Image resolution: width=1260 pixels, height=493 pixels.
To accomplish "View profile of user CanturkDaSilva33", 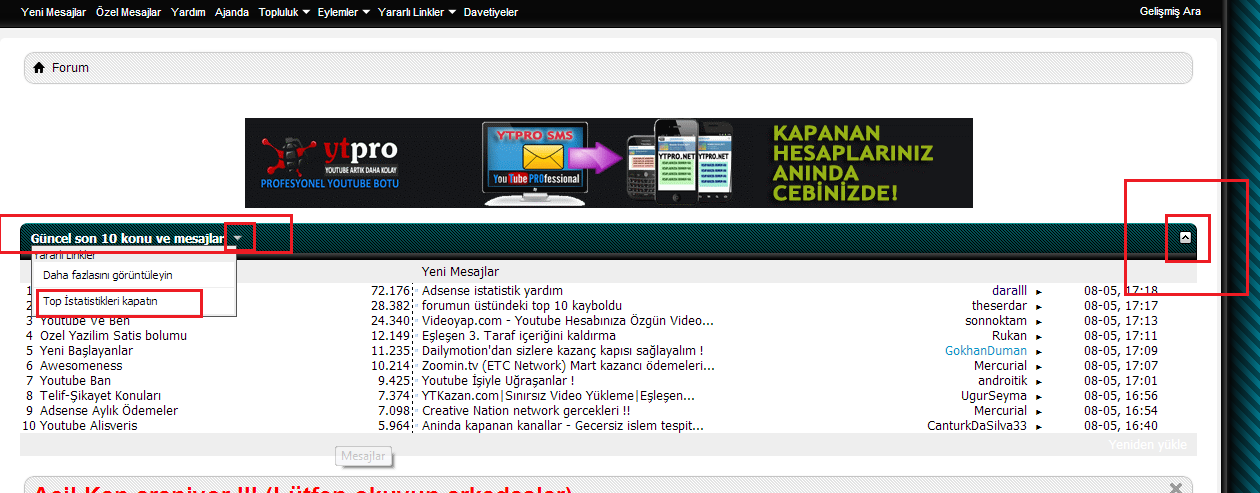I will pos(977,426).
